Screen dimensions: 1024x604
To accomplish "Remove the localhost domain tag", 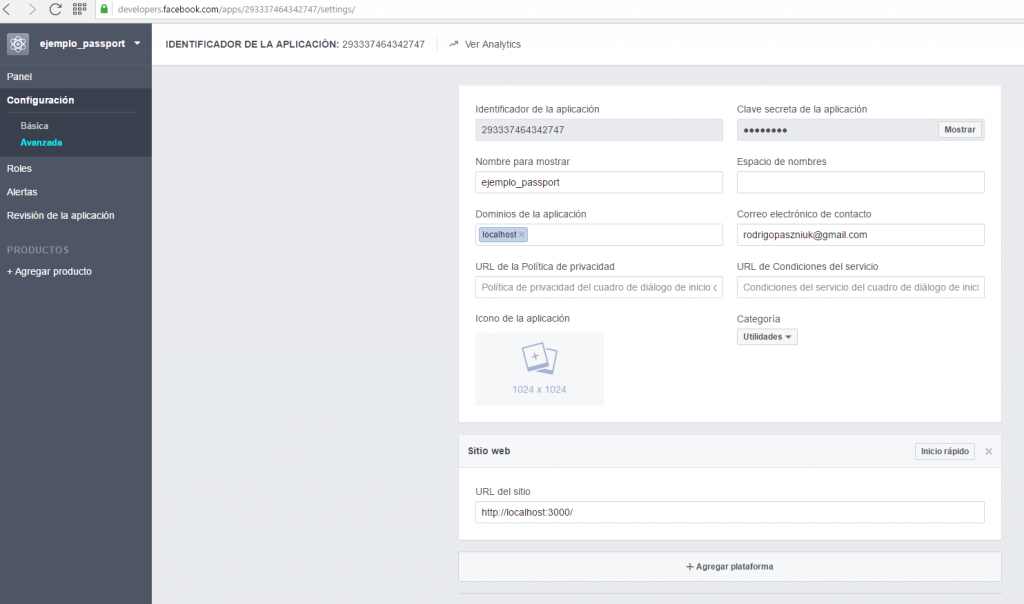I will pyautogui.click(x=522, y=235).
